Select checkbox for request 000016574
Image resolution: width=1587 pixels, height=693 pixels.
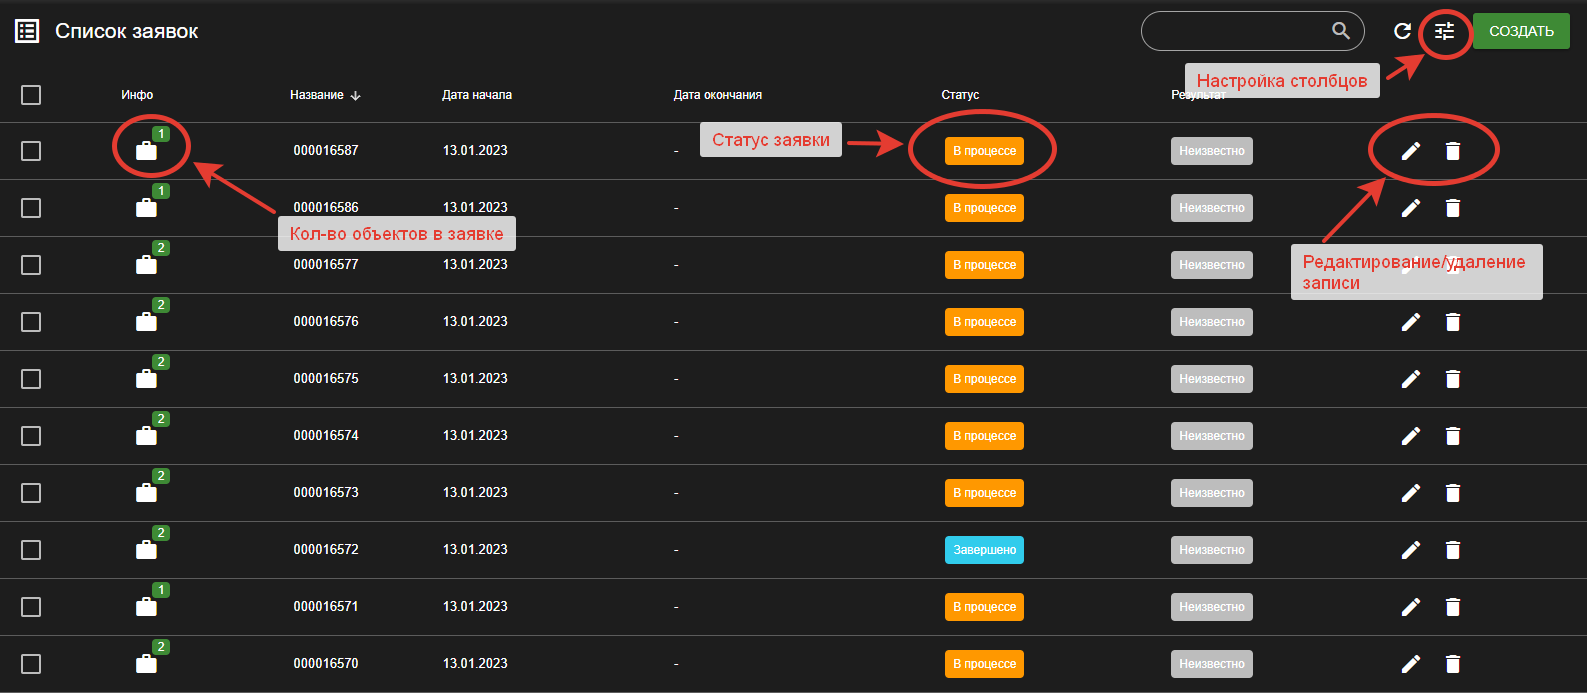(31, 436)
